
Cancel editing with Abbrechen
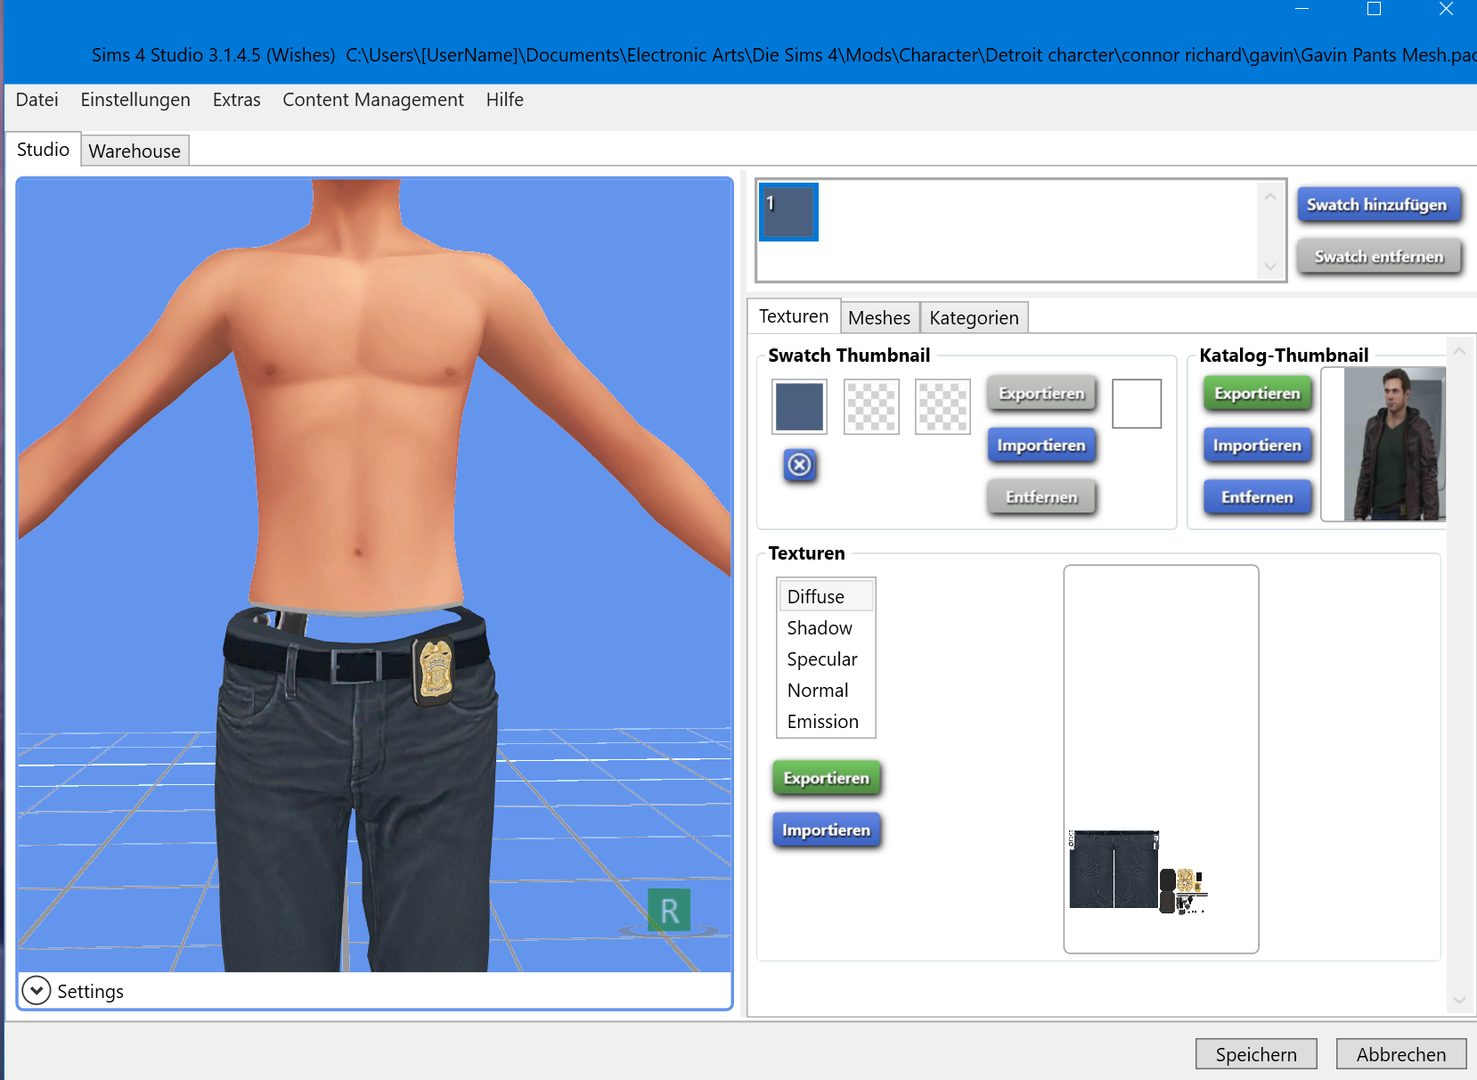point(1401,1054)
